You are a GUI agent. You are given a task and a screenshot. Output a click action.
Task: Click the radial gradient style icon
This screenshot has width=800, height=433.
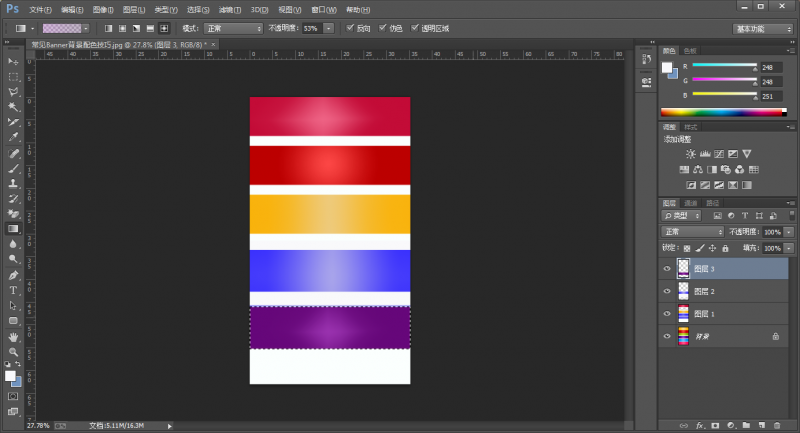pos(122,28)
